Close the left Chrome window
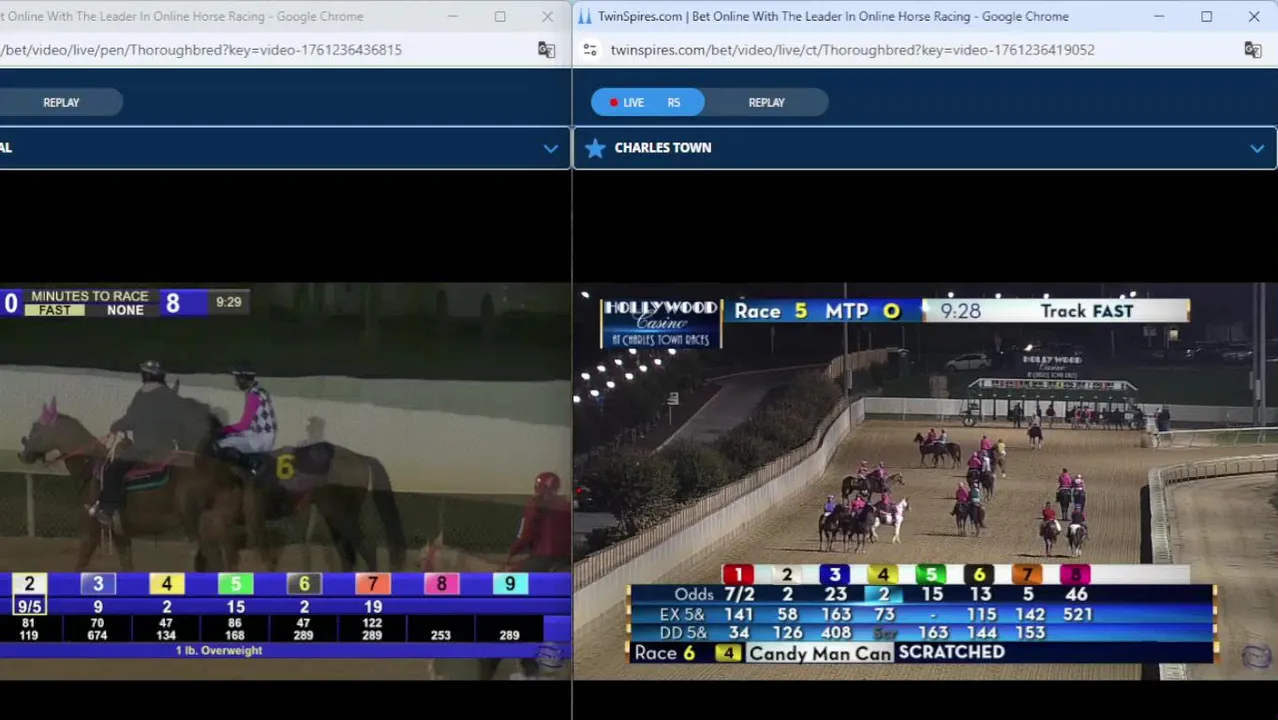 (547, 16)
